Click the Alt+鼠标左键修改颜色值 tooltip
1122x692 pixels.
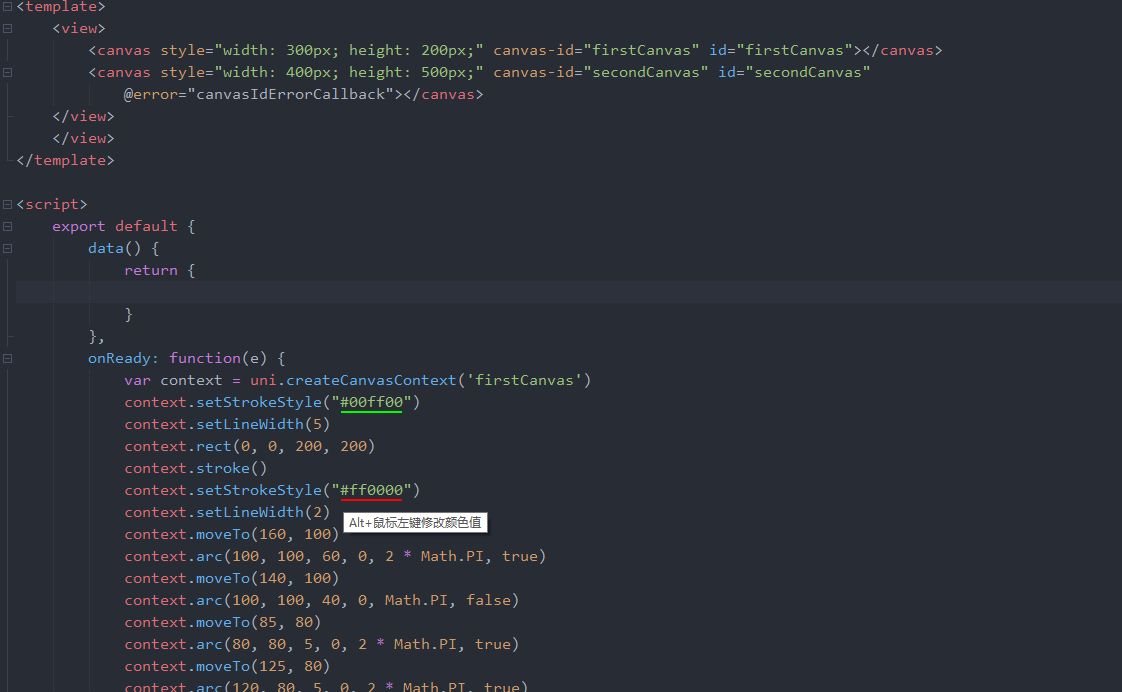(x=415, y=523)
